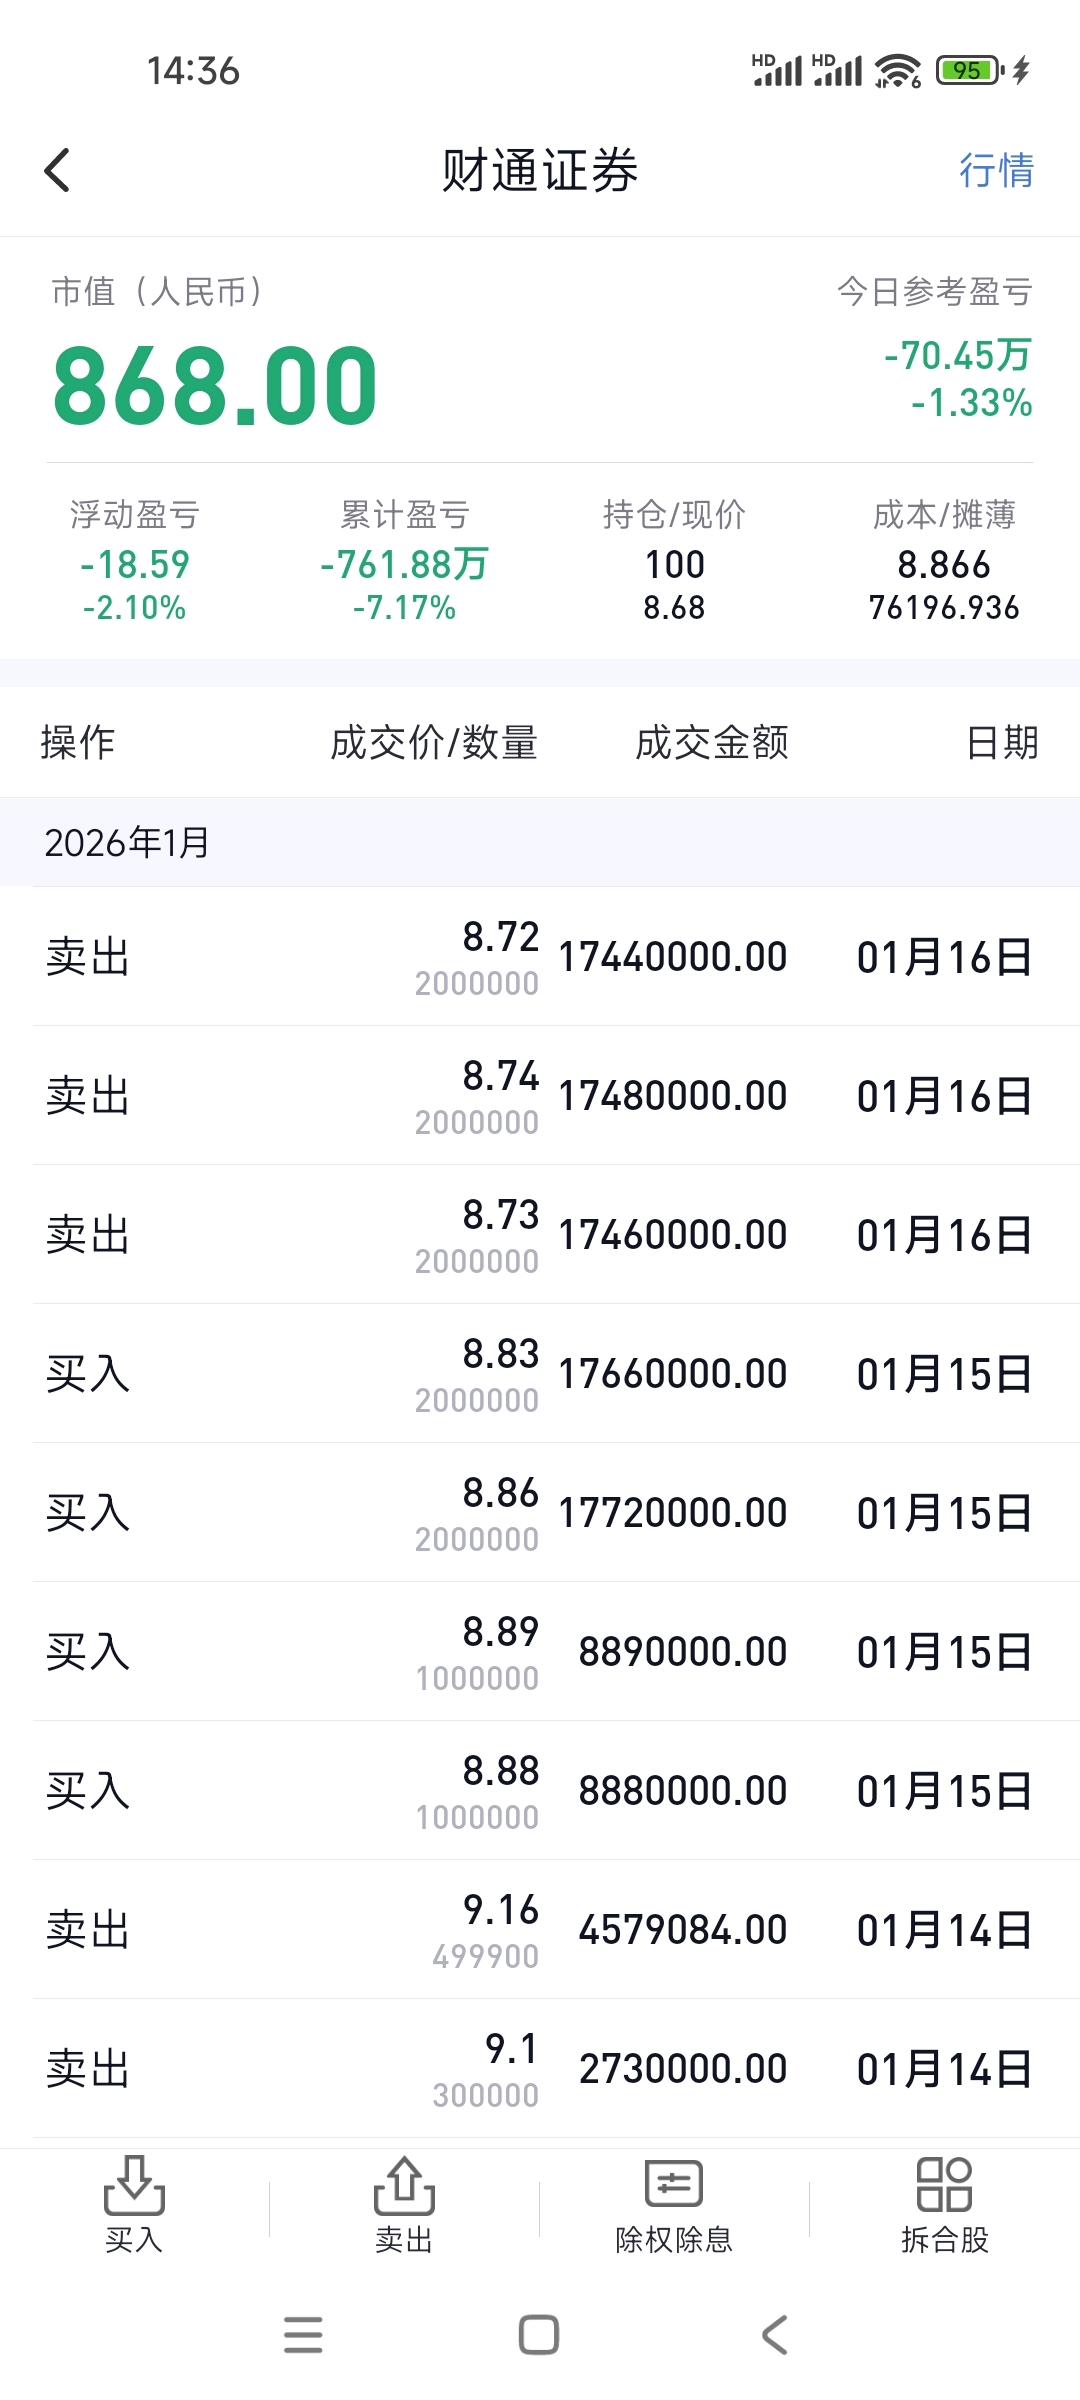Screen dimensions: 1080x2400
Task: Tap the 今日参考盈亏 label
Action: click(x=935, y=292)
